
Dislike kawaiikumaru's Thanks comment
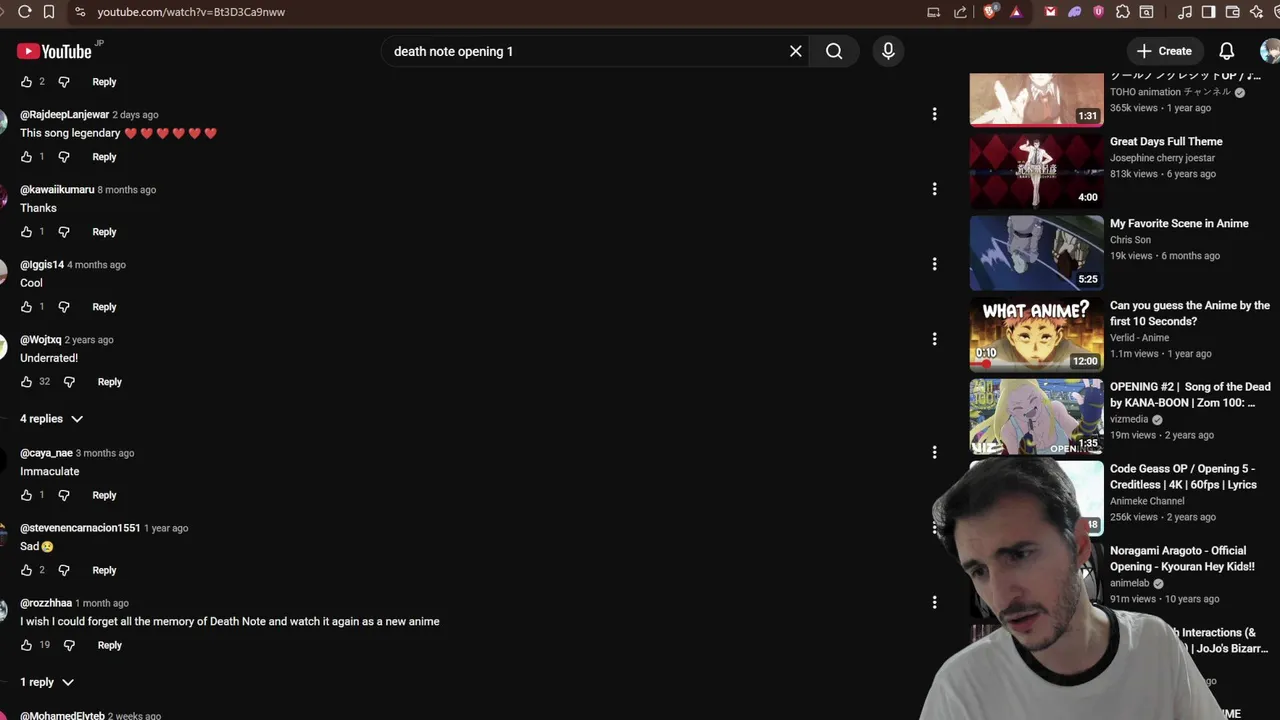tap(64, 232)
